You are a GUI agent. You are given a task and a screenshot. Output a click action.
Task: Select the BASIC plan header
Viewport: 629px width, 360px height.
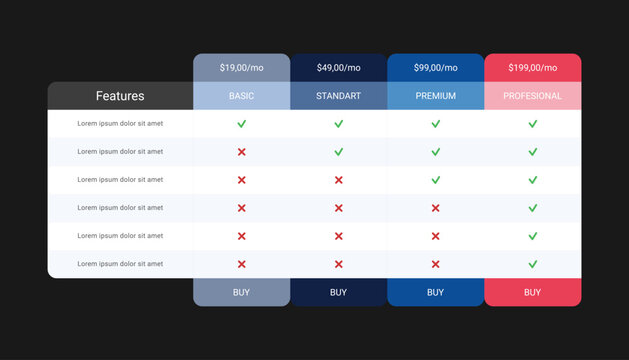pos(241,96)
